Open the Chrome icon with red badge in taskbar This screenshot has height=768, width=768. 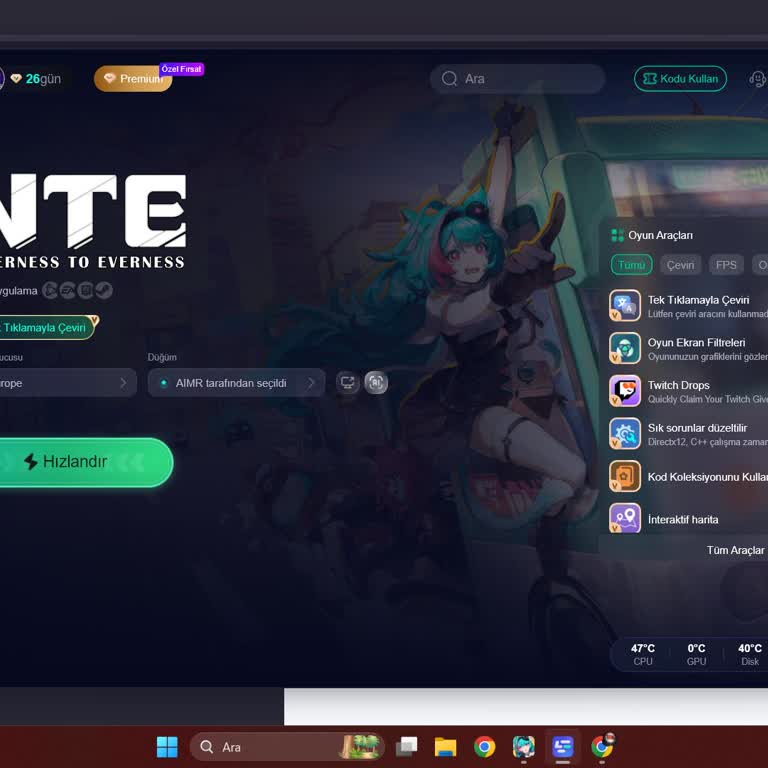[x=602, y=747]
